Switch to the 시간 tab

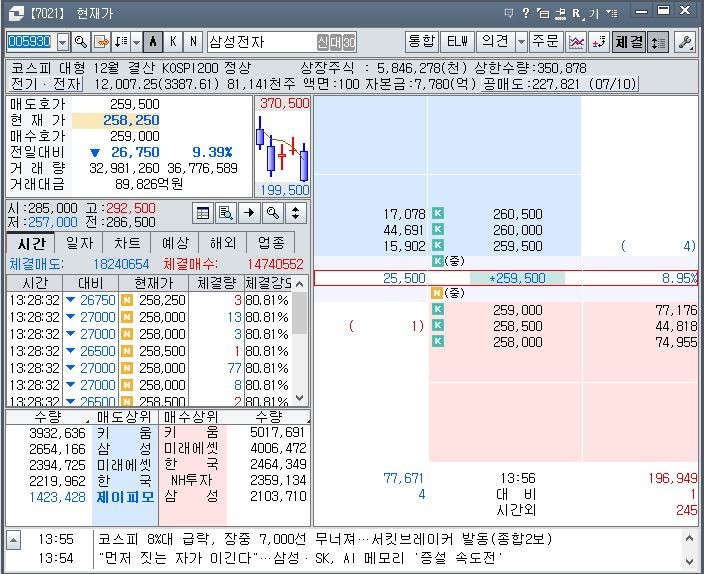[x=31, y=243]
